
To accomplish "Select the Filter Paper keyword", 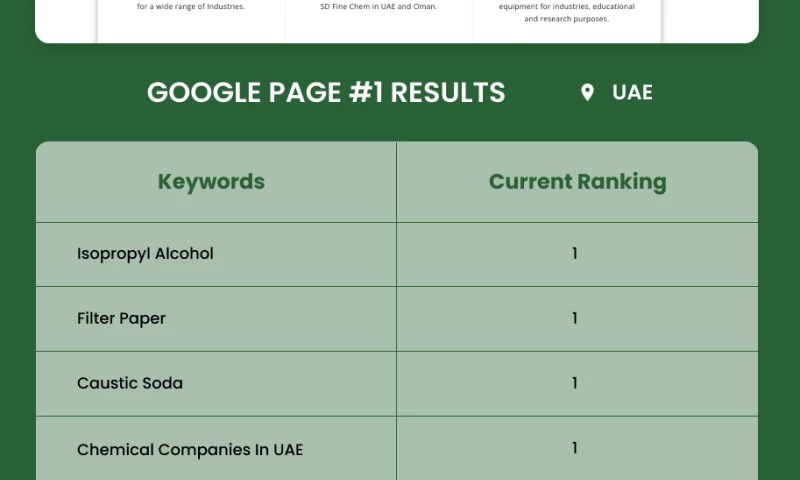I will coord(121,319).
